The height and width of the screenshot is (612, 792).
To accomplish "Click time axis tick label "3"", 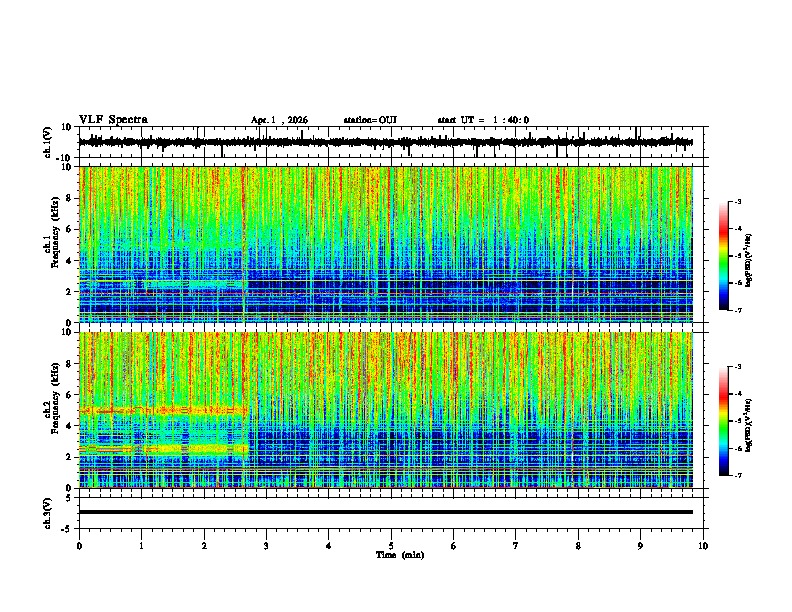I will click(x=266, y=546).
